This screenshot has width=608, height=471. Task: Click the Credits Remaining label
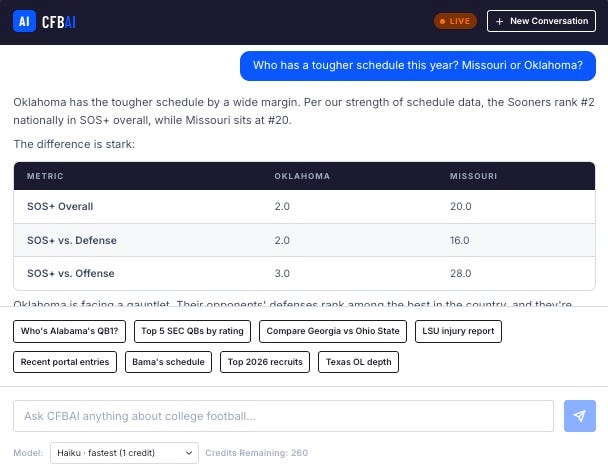click(256, 453)
